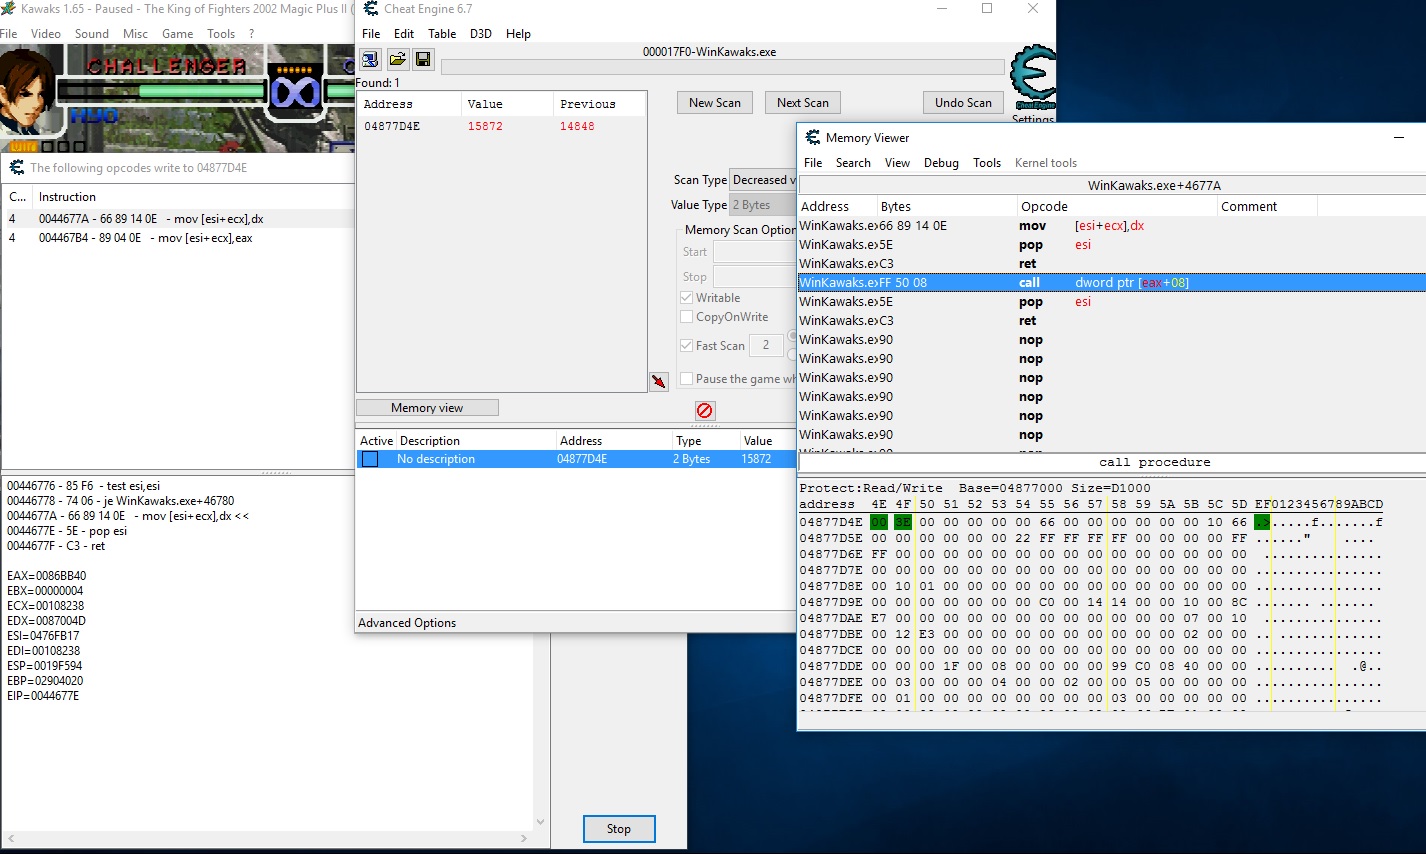Image resolution: width=1426 pixels, height=854 pixels.
Task: Open Debug menu in Memory Viewer
Action: 940,163
